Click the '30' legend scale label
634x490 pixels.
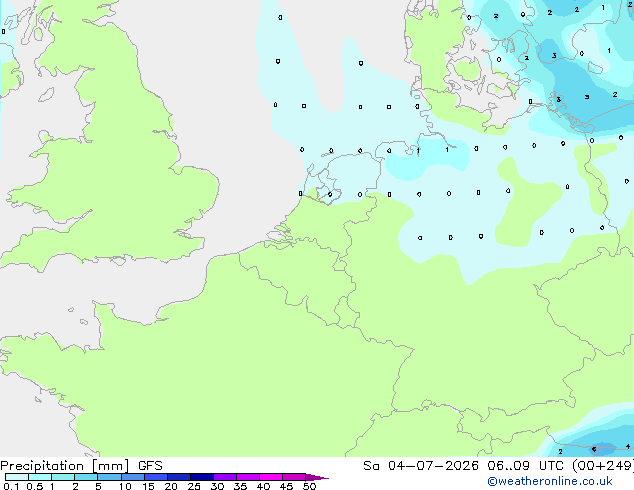click(x=217, y=486)
